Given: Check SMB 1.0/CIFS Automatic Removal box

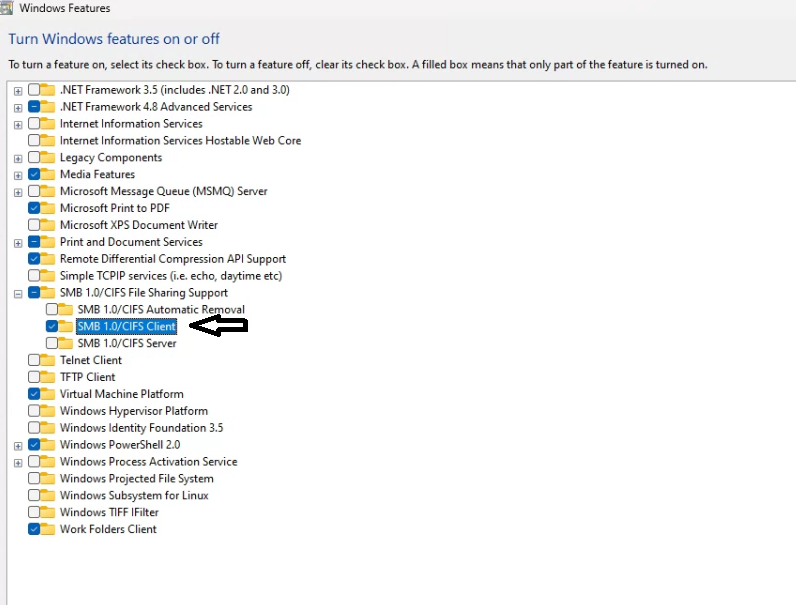Looking at the screenshot, I should click(x=52, y=309).
